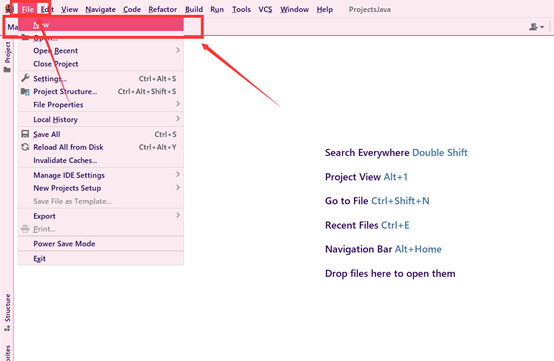Click the Ctrl+E shortcut hint

point(395,225)
